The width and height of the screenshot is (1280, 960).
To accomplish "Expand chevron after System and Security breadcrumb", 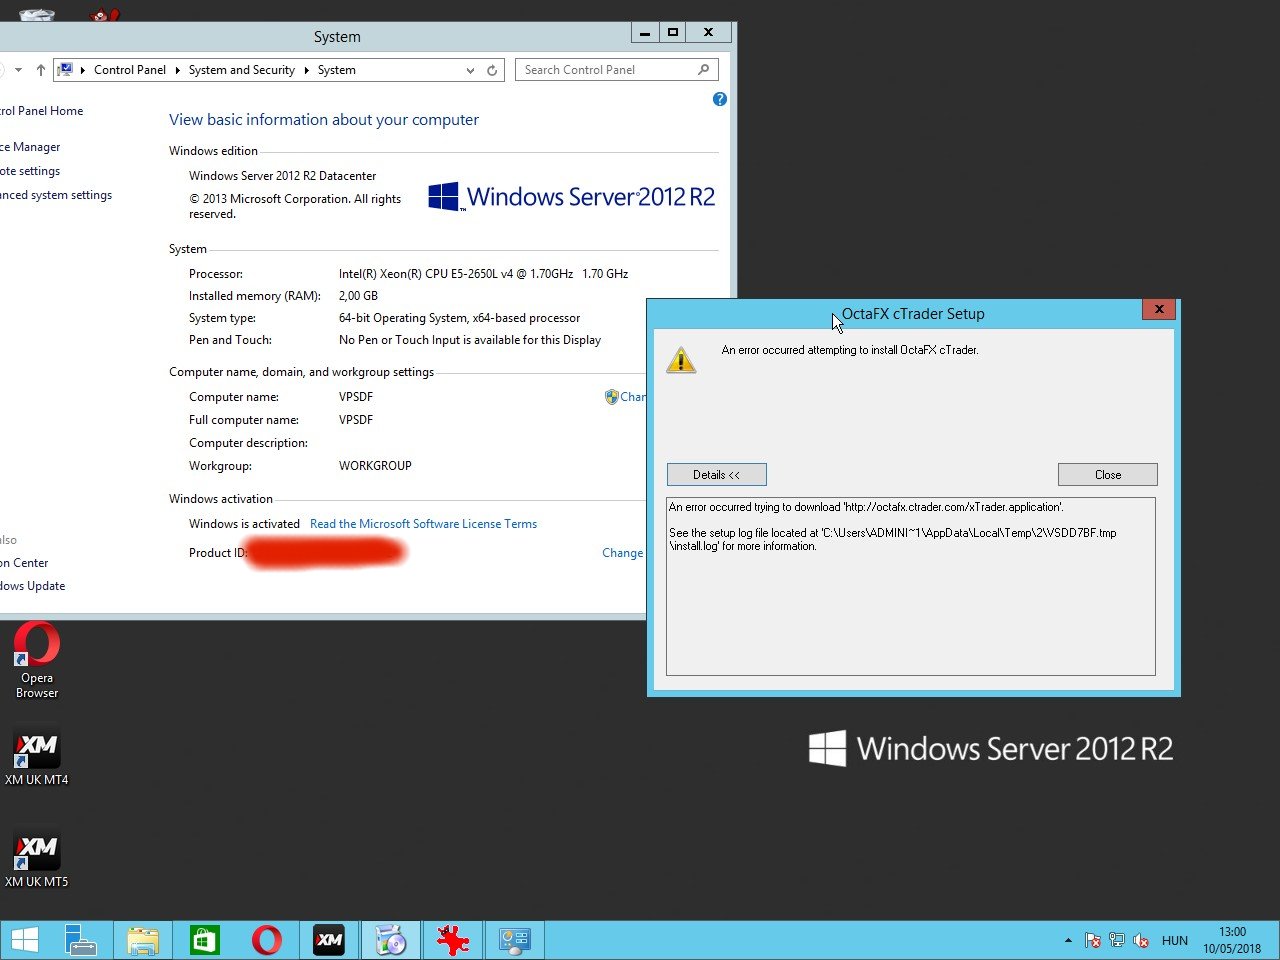I will (x=306, y=70).
